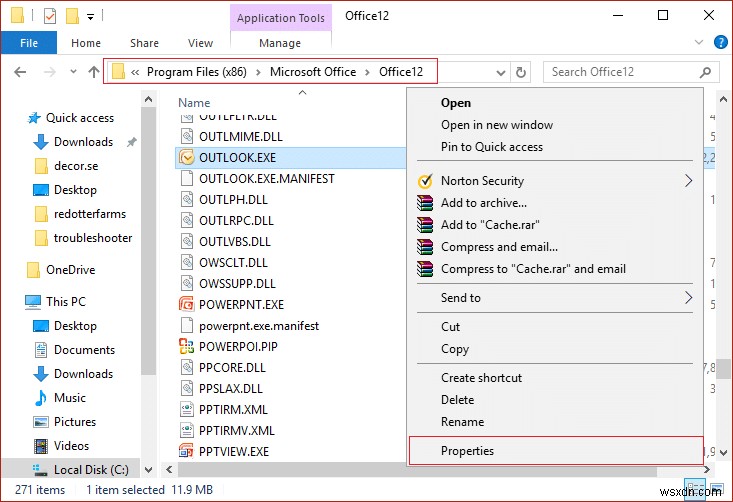Select the PPTIRM.XML file icon
Viewport: 733px width, 502px height.
click(x=187, y=409)
